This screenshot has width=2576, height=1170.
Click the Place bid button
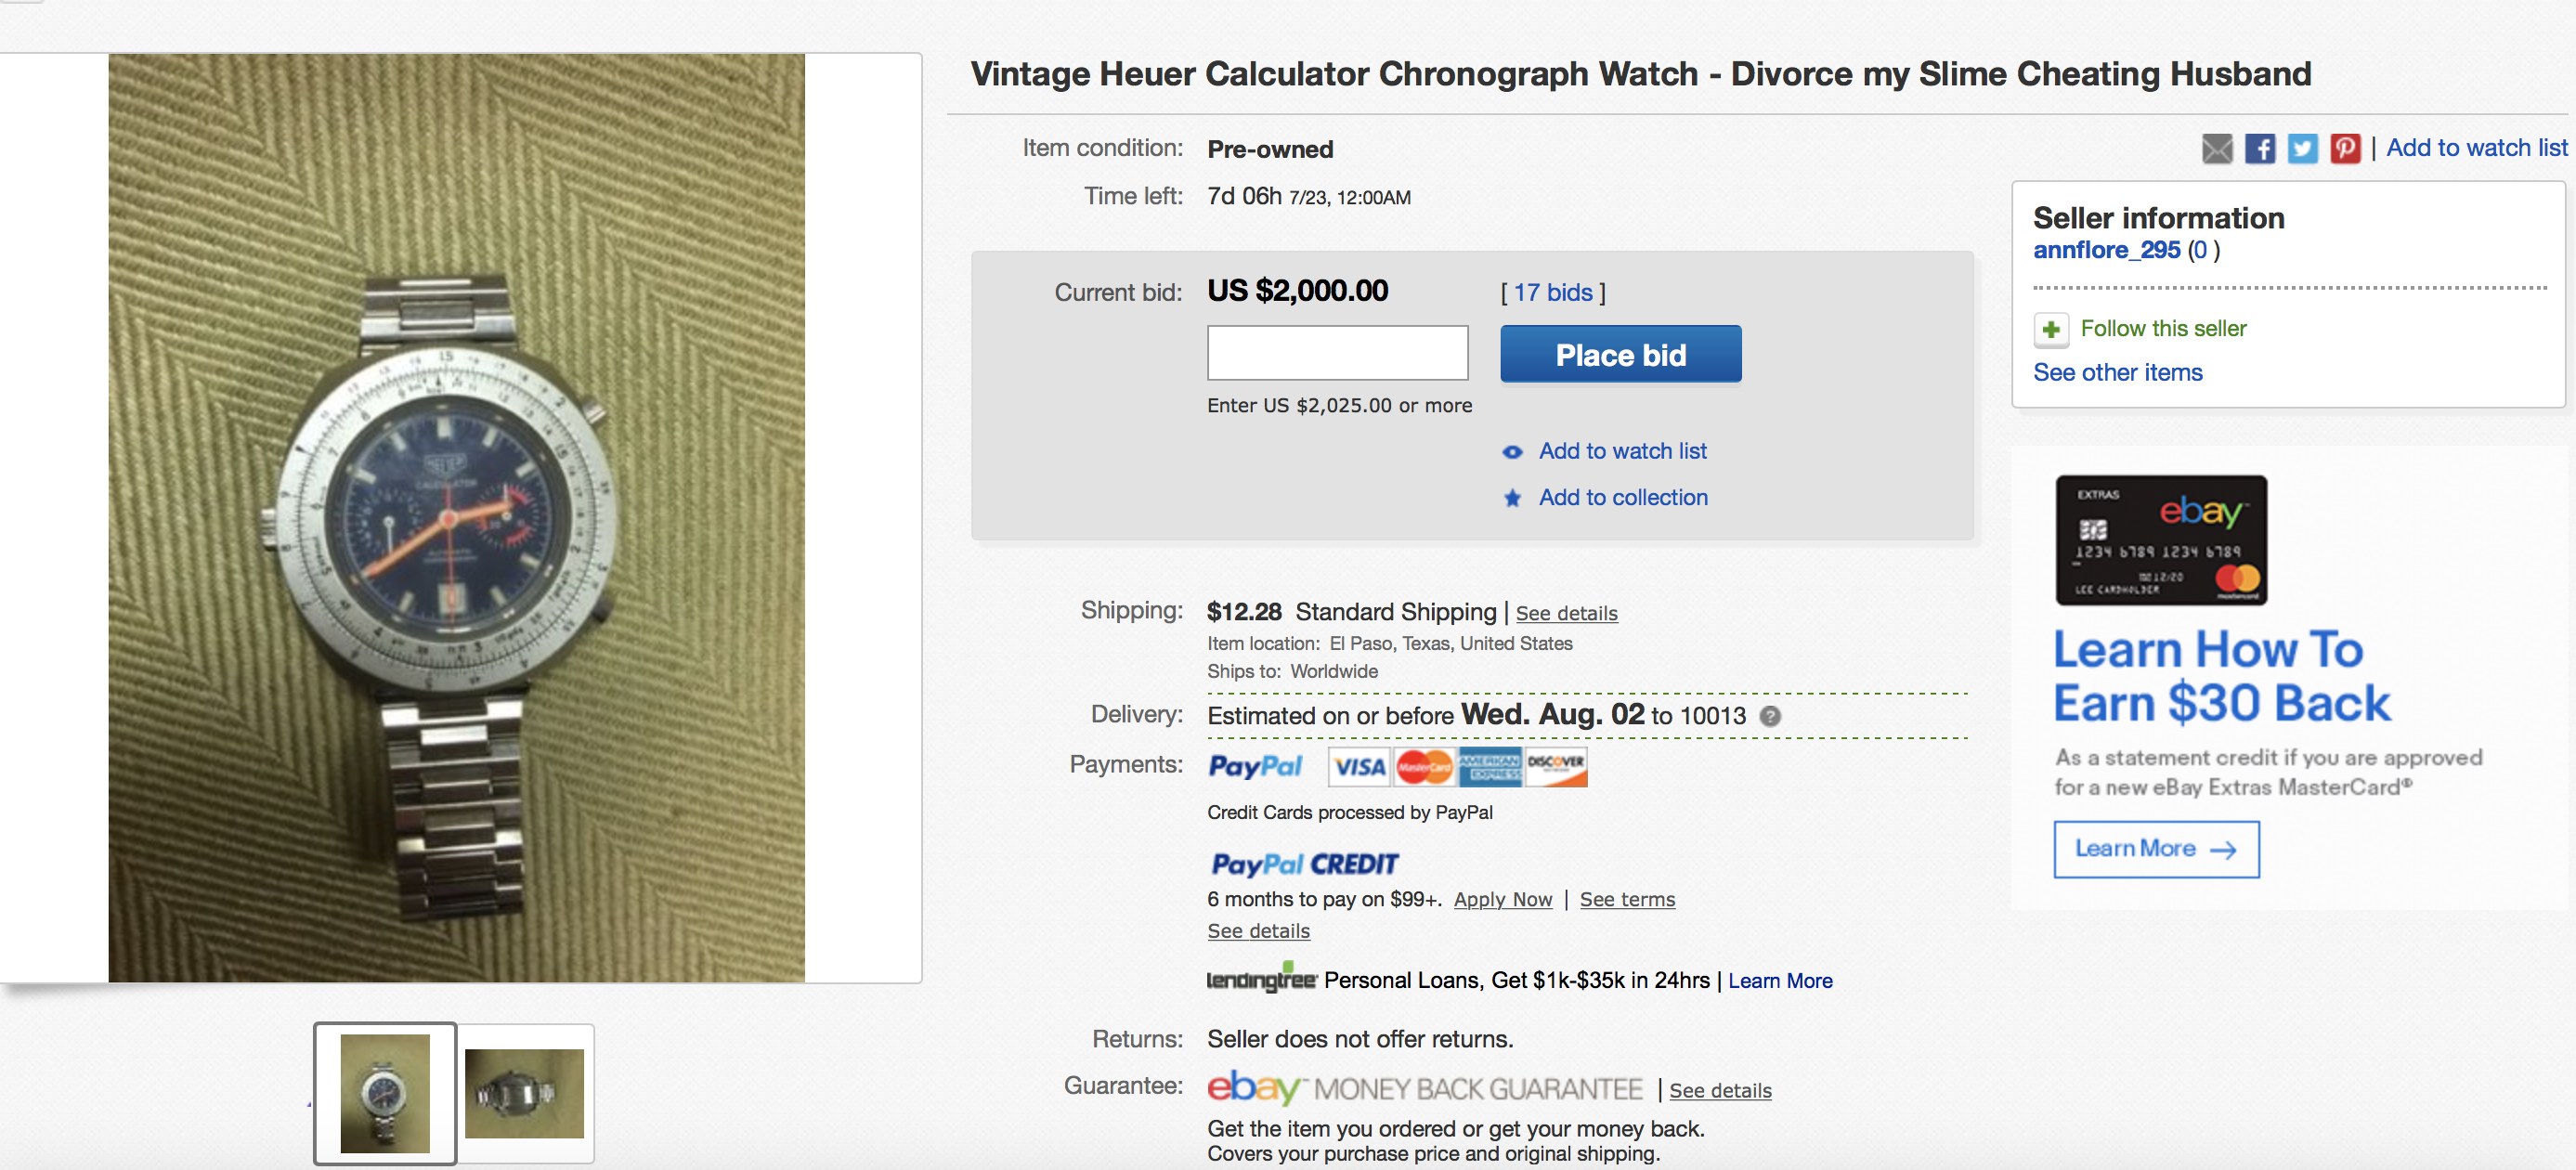click(x=1620, y=354)
